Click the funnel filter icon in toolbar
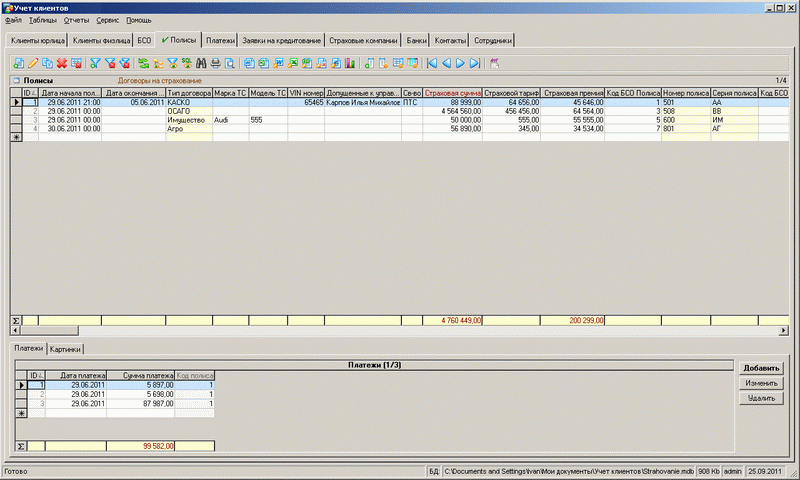This screenshot has width=800, height=480. pos(95,63)
